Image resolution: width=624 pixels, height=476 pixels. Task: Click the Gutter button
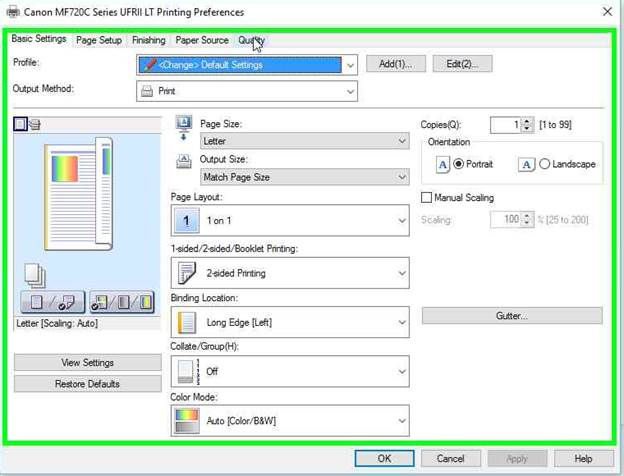(x=512, y=316)
